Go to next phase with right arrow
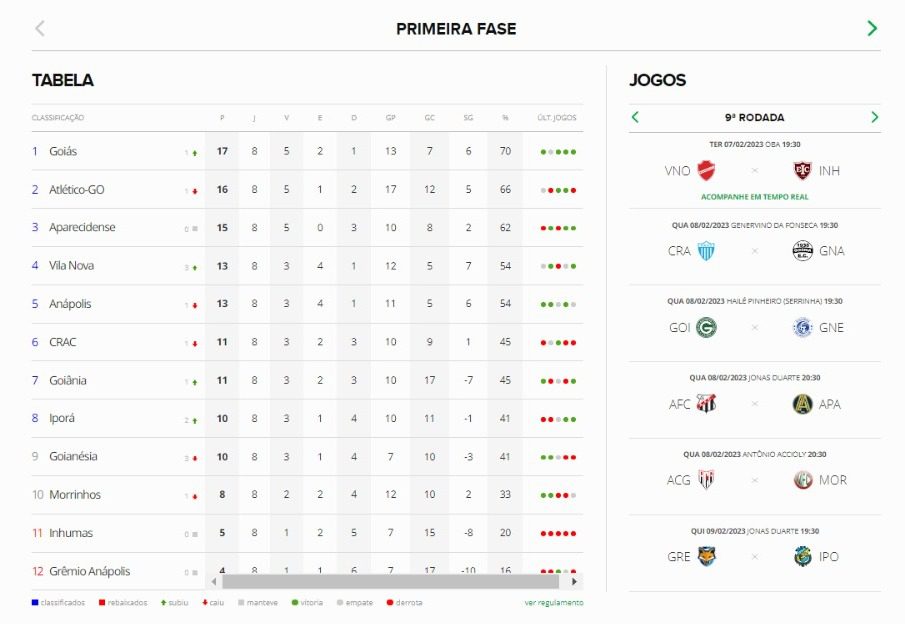Image resolution: width=905 pixels, height=624 pixels. click(x=872, y=28)
